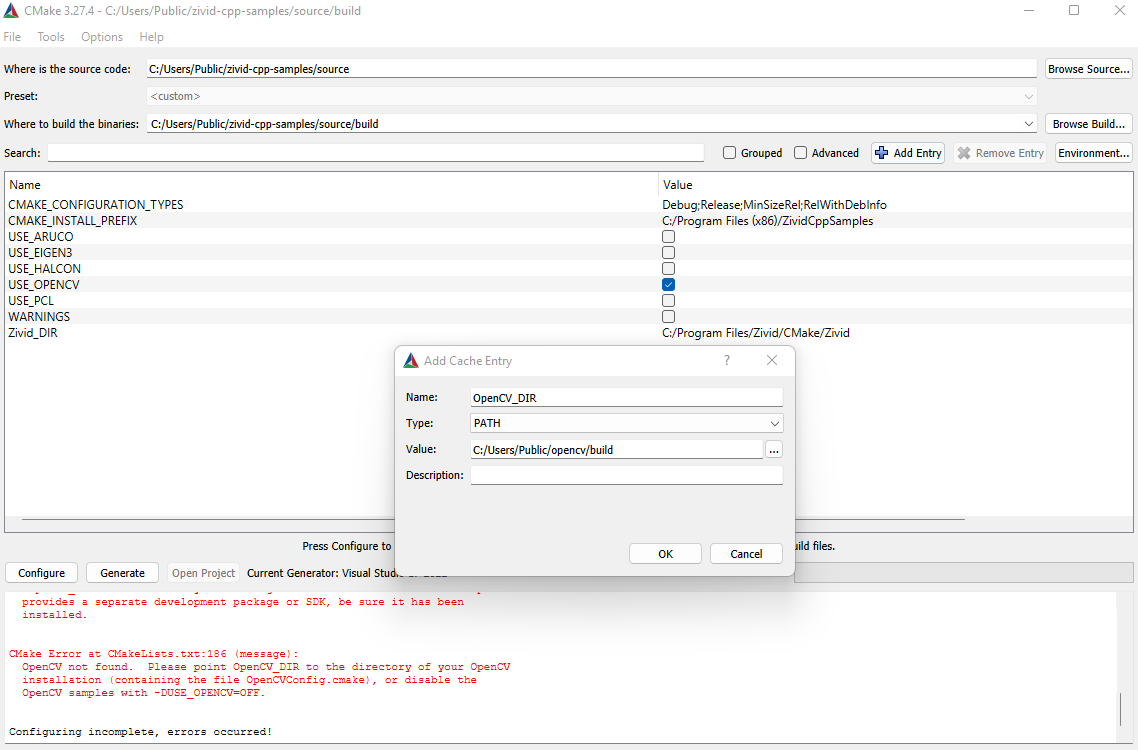Toggle the Advanced checkbox

pyautogui.click(x=801, y=152)
